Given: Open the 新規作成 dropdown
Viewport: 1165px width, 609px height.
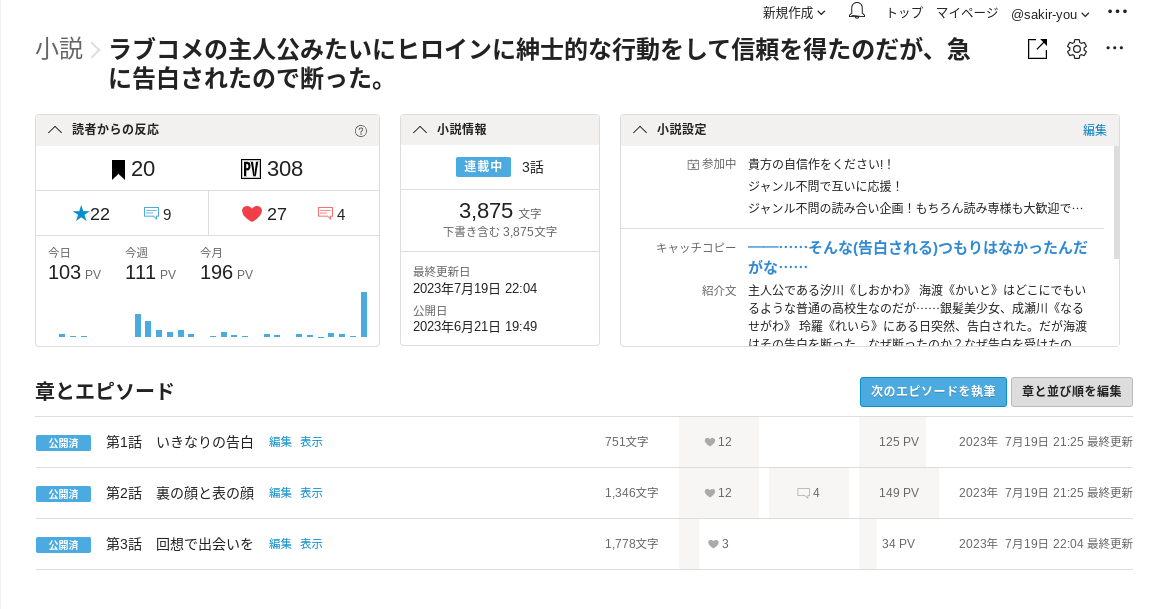Looking at the screenshot, I should click(794, 13).
